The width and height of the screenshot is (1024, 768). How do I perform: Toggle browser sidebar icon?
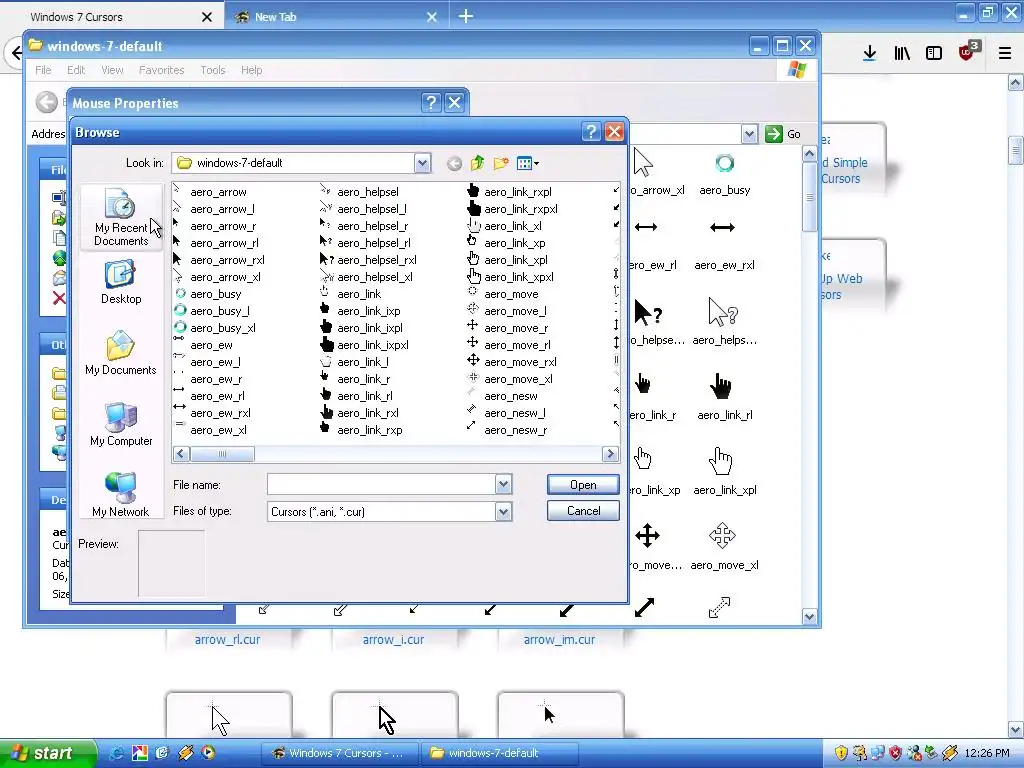934,54
